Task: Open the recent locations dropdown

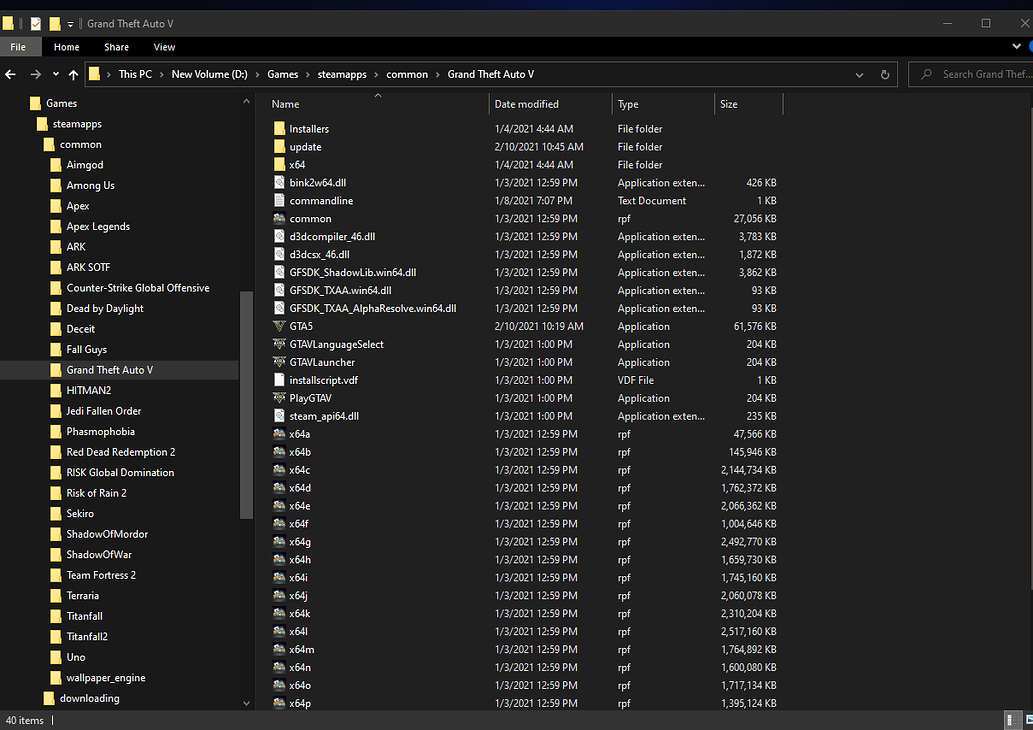Action: click(56, 74)
